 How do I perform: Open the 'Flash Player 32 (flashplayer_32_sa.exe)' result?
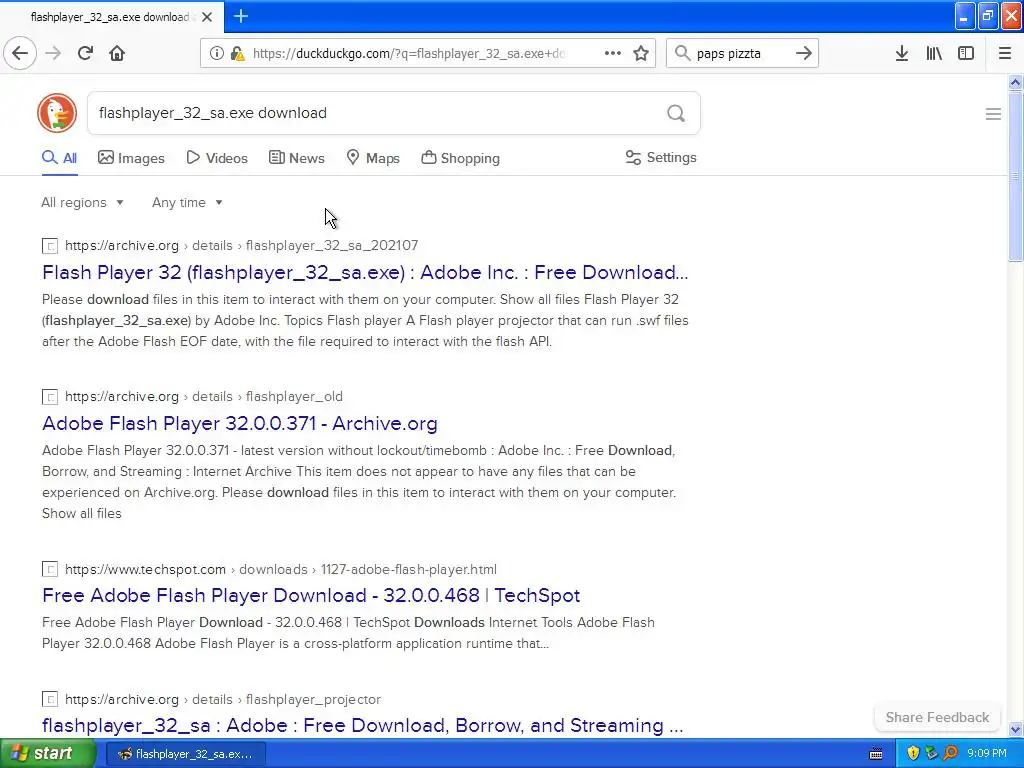(x=365, y=272)
